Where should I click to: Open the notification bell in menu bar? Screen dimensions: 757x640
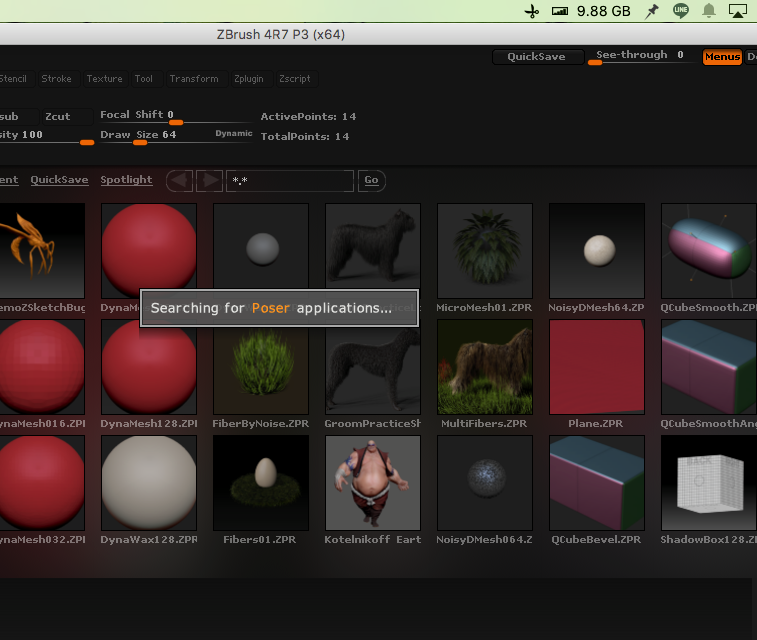click(x=709, y=11)
